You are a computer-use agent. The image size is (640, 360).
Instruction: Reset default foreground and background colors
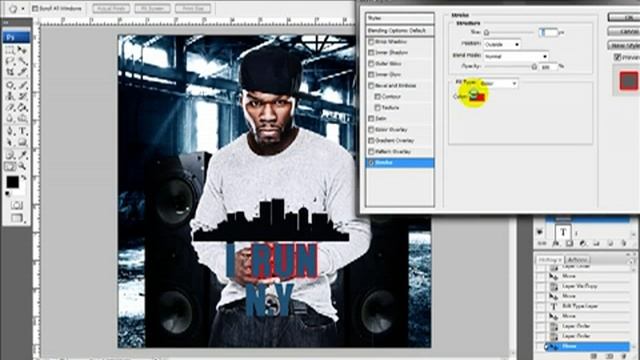(x=8, y=193)
